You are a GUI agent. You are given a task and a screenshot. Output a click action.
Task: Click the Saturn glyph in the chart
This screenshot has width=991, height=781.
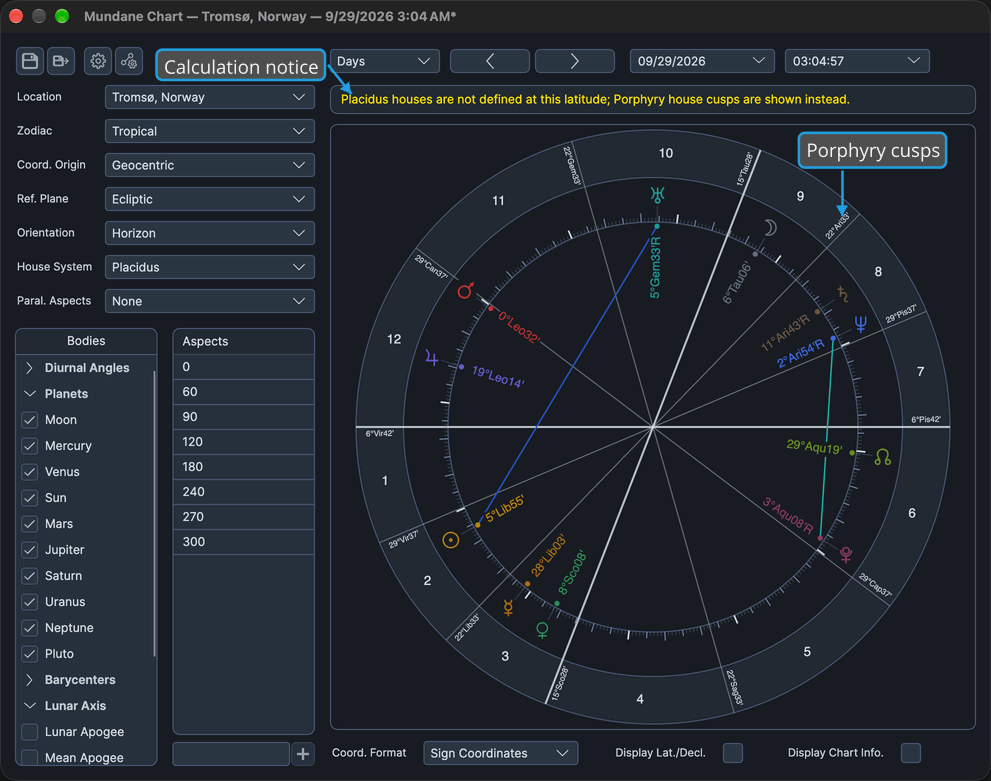coord(842,294)
